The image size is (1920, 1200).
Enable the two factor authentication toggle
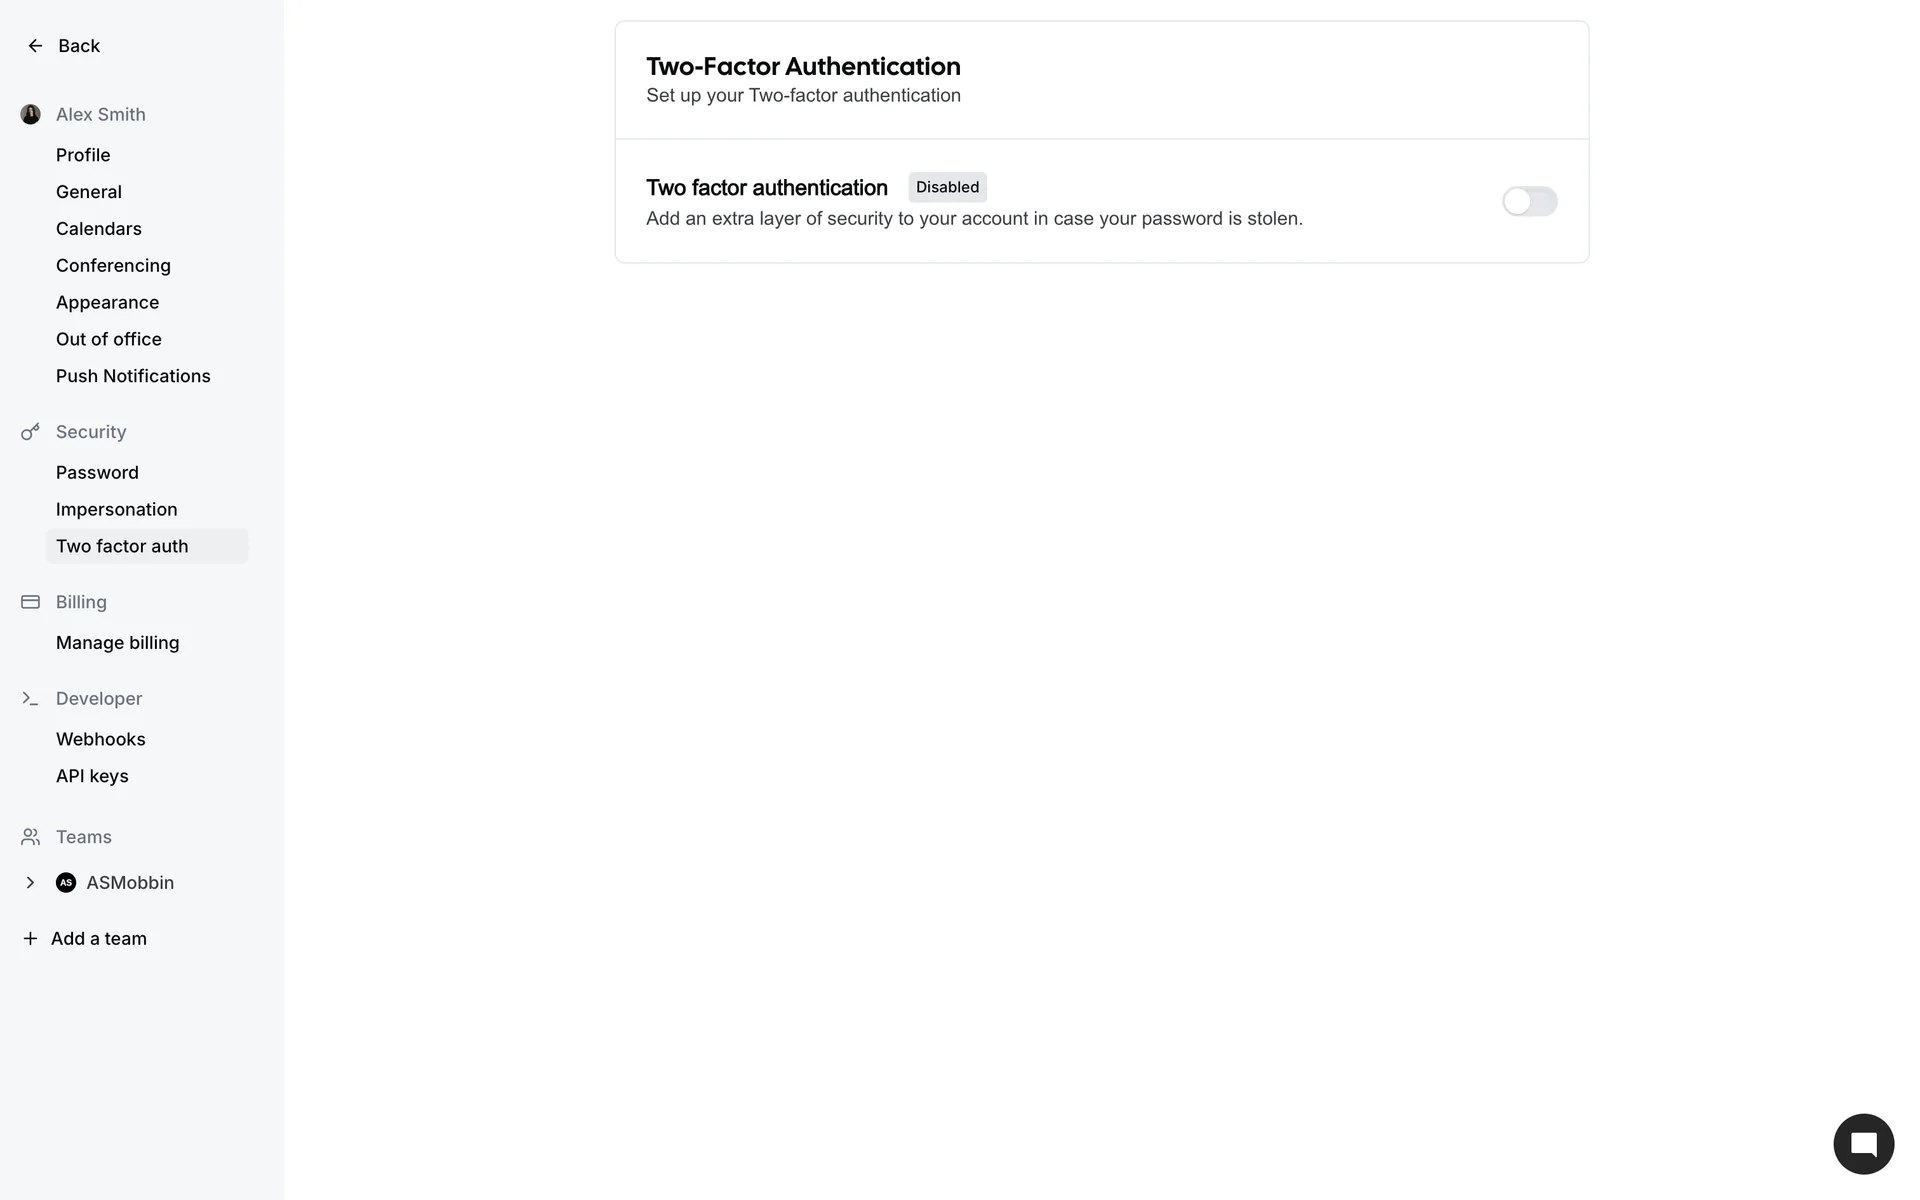[x=1530, y=202]
